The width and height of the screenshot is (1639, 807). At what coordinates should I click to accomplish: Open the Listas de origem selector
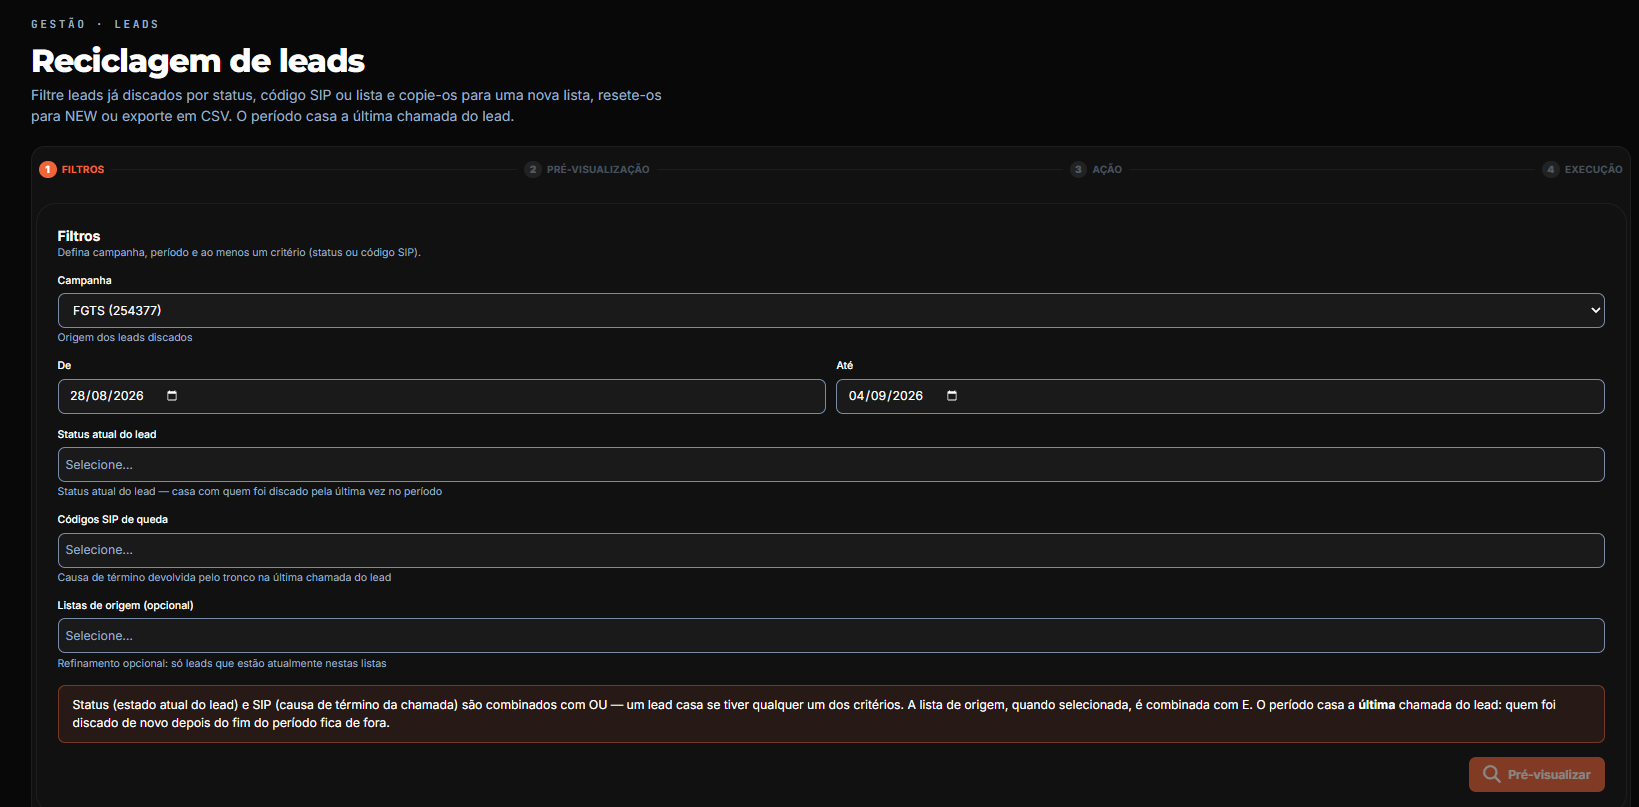[x=831, y=636]
